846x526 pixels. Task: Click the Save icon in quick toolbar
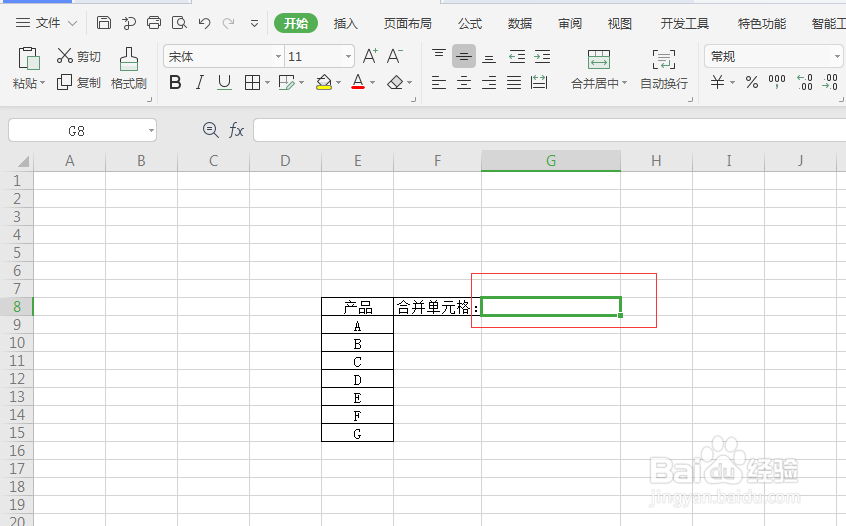(104, 23)
